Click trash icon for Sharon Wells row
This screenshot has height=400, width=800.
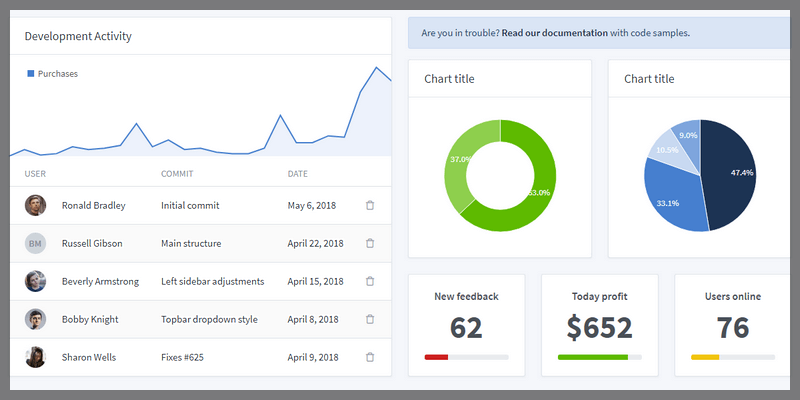370,357
